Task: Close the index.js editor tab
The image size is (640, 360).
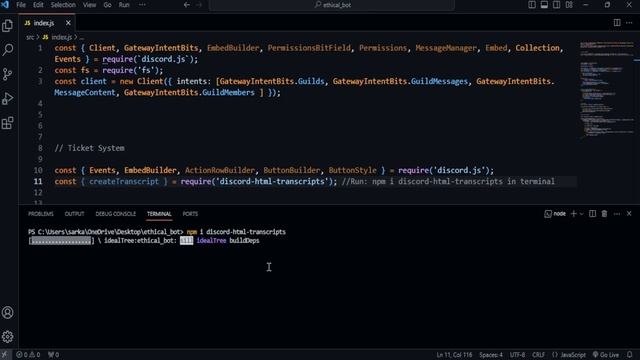Action: click(68, 23)
